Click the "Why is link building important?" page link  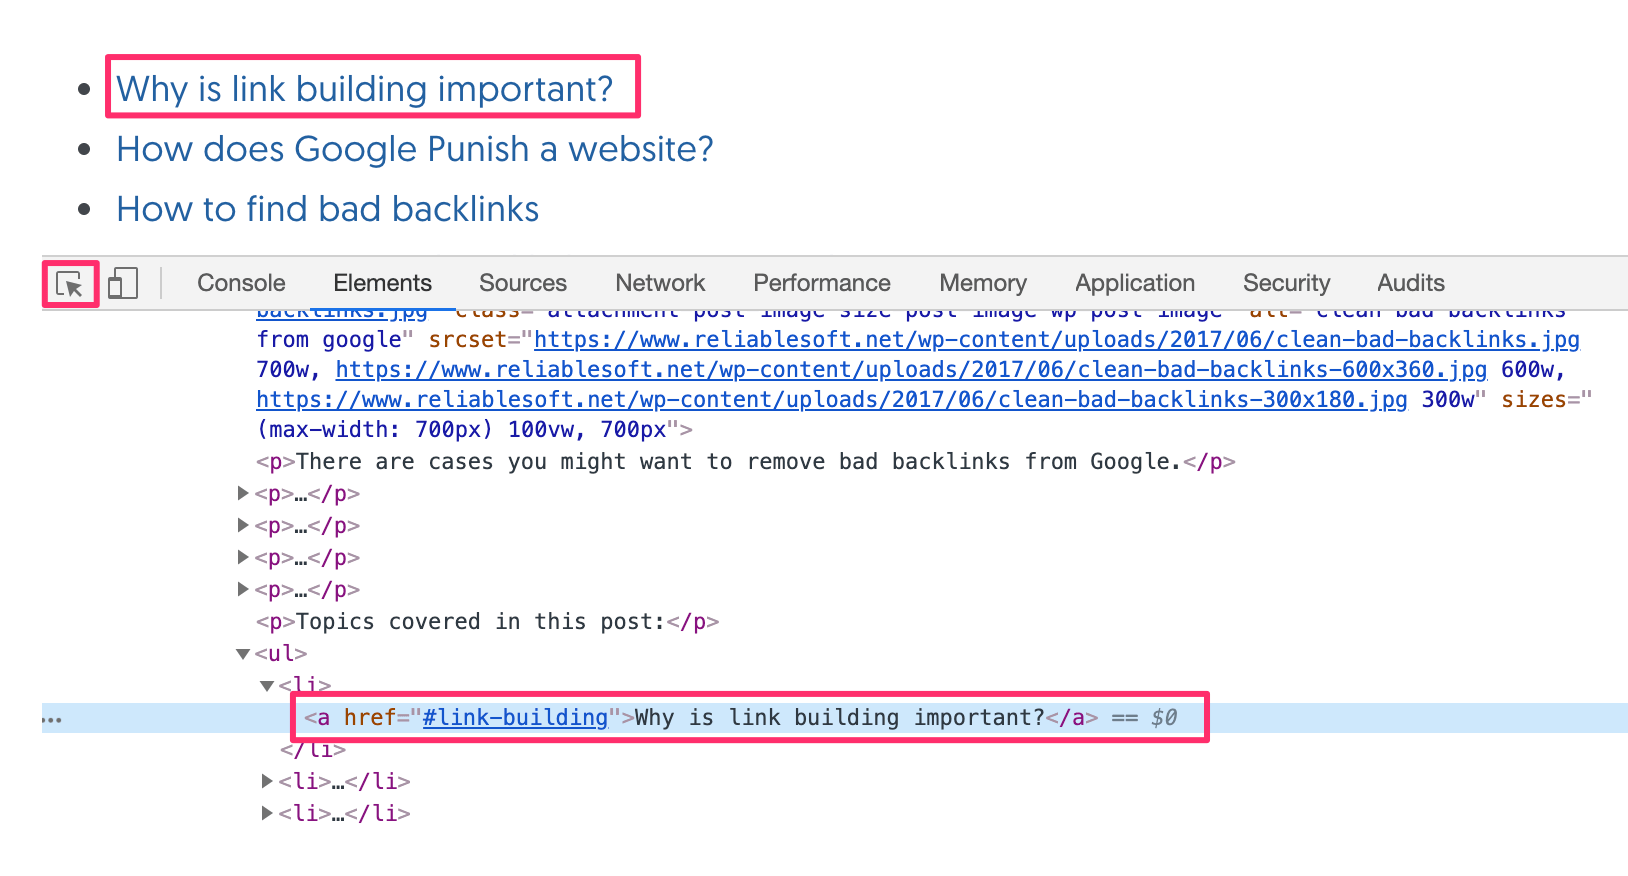(364, 89)
